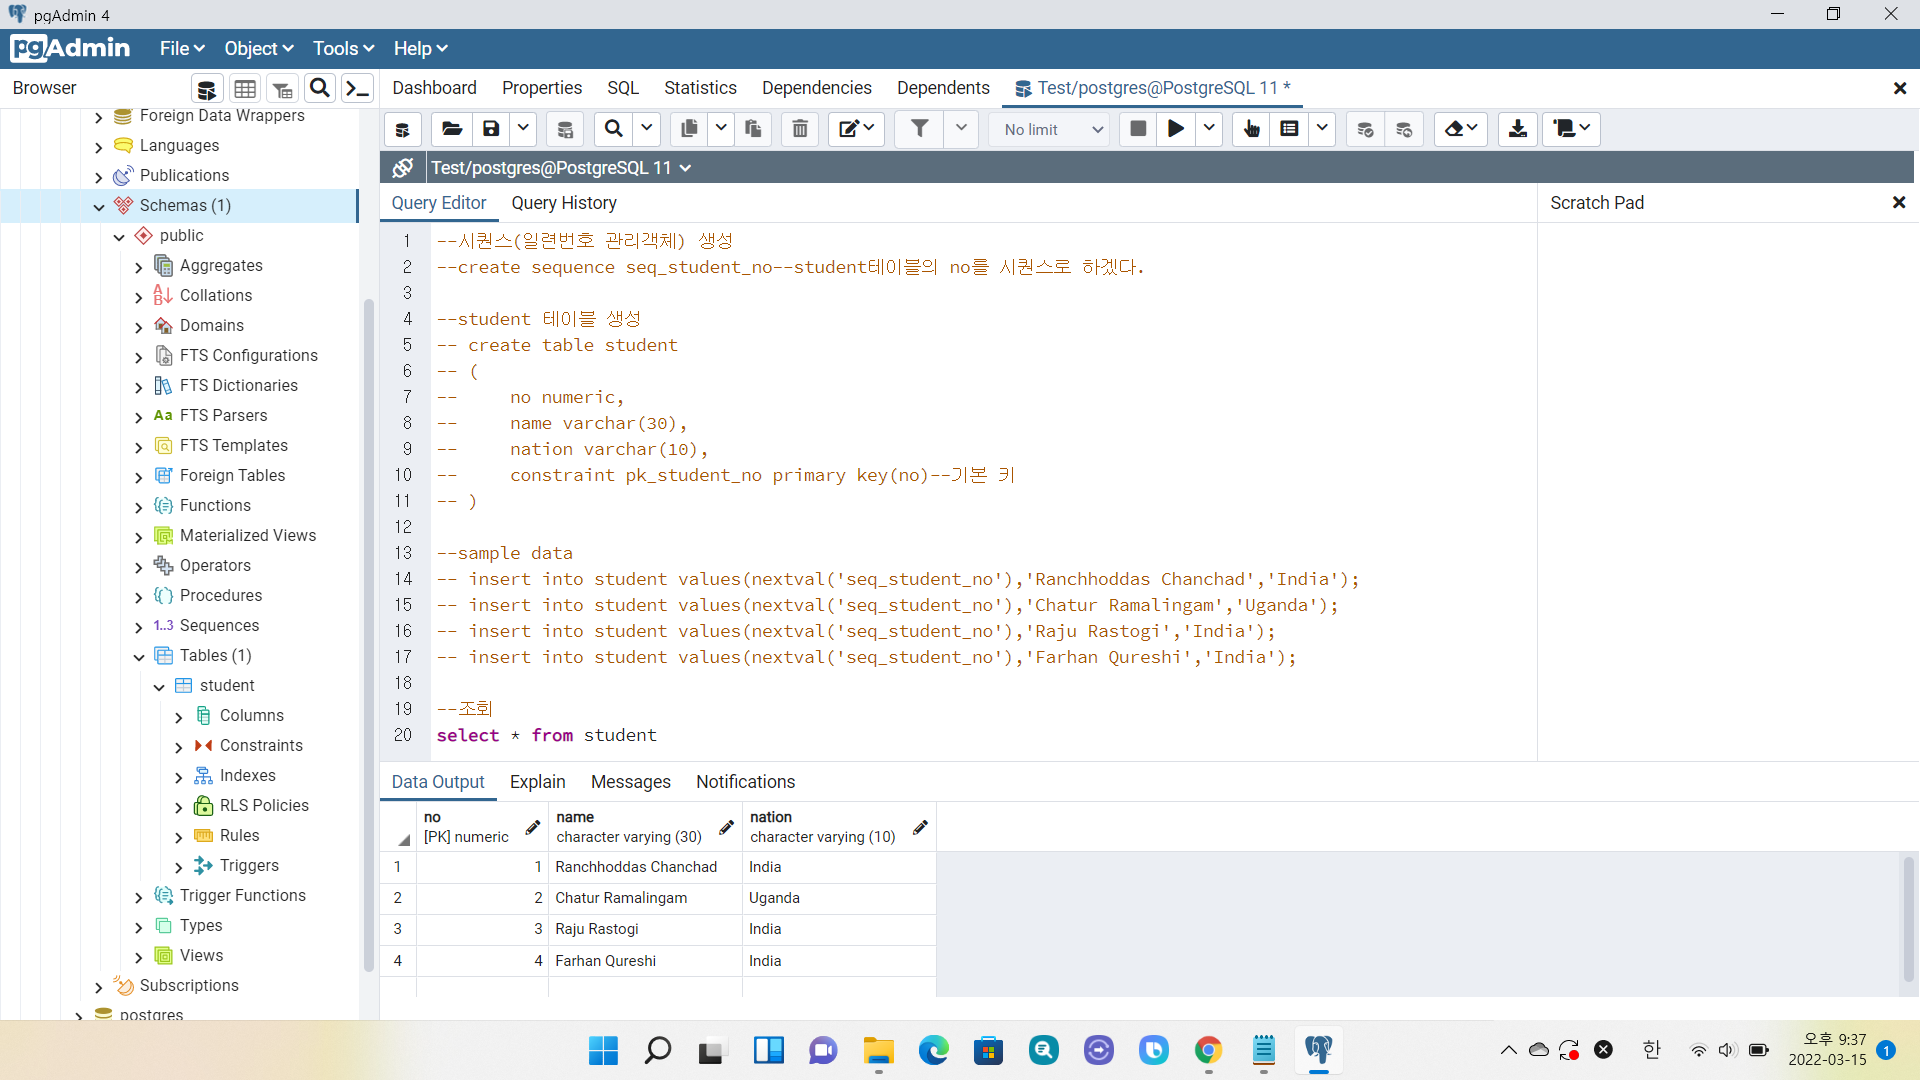Image resolution: width=1920 pixels, height=1080 pixels.
Task: Click the Stop query square button
Action: coord(1138,129)
